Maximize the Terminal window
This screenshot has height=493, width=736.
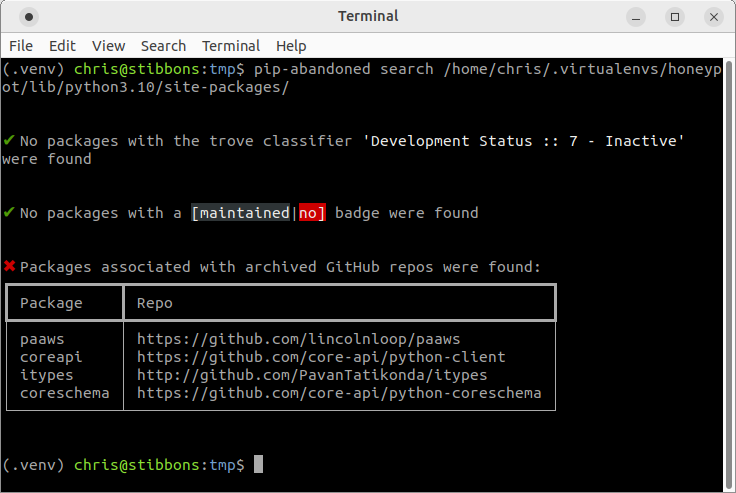pos(675,16)
